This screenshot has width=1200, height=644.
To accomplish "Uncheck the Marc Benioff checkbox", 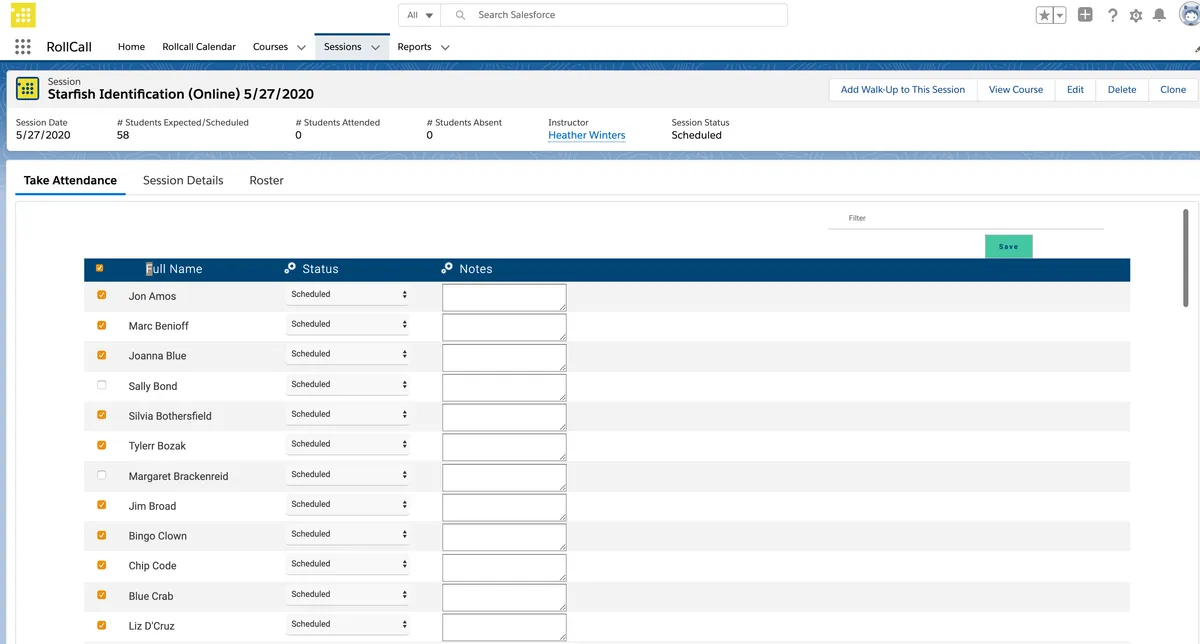I will point(102,325).
